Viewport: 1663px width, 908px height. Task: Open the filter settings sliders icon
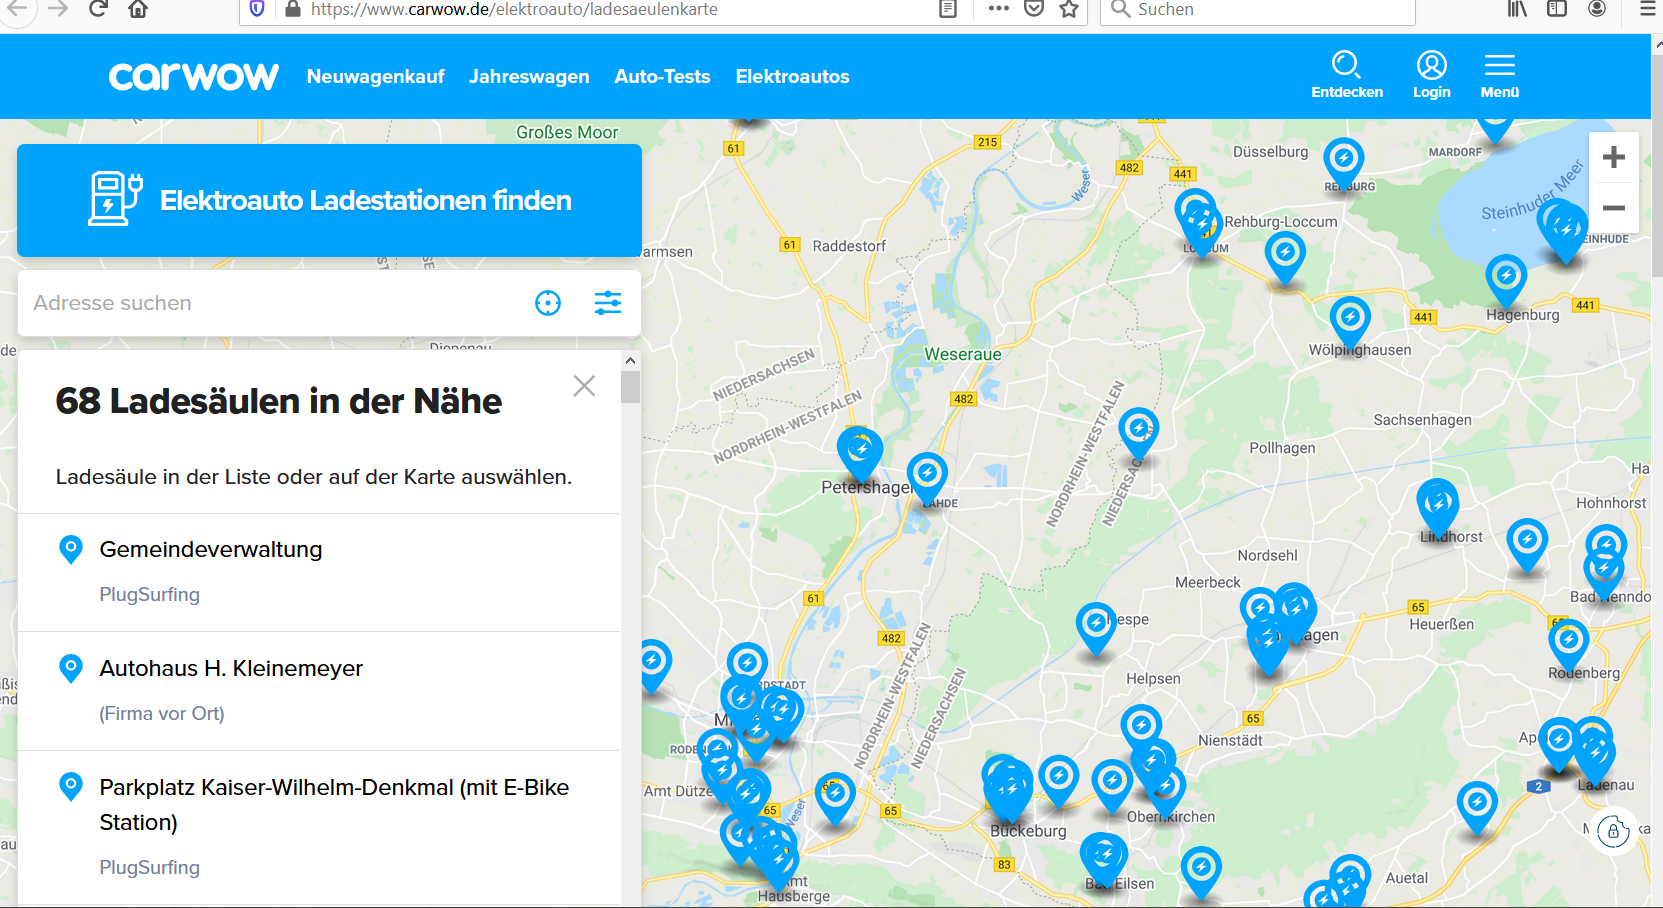click(x=608, y=303)
